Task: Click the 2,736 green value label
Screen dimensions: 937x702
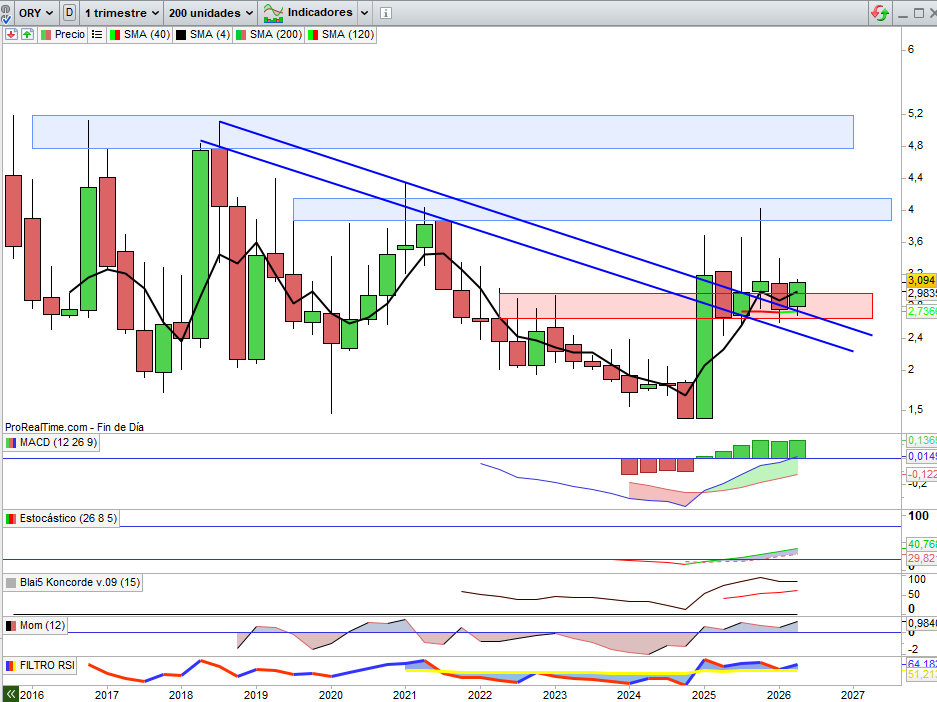Action: [x=921, y=311]
